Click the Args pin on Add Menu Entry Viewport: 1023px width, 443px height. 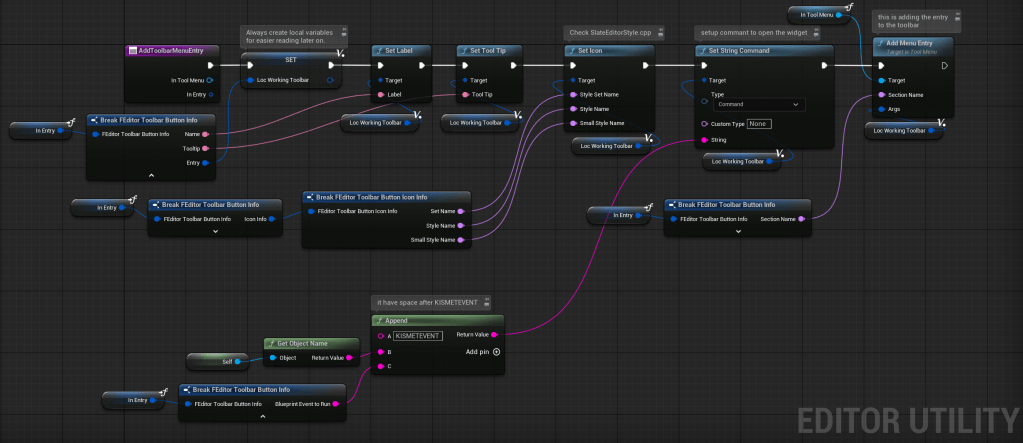882,109
